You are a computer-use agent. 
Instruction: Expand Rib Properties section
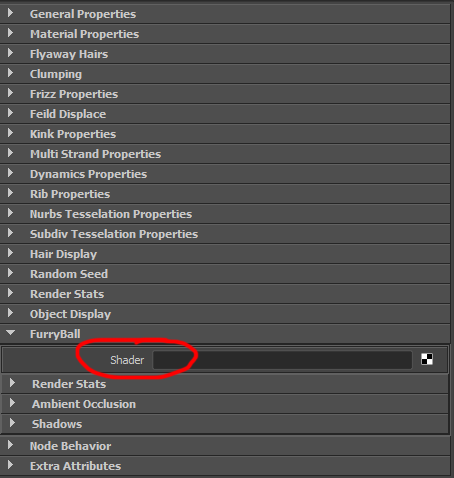click(x=10, y=193)
